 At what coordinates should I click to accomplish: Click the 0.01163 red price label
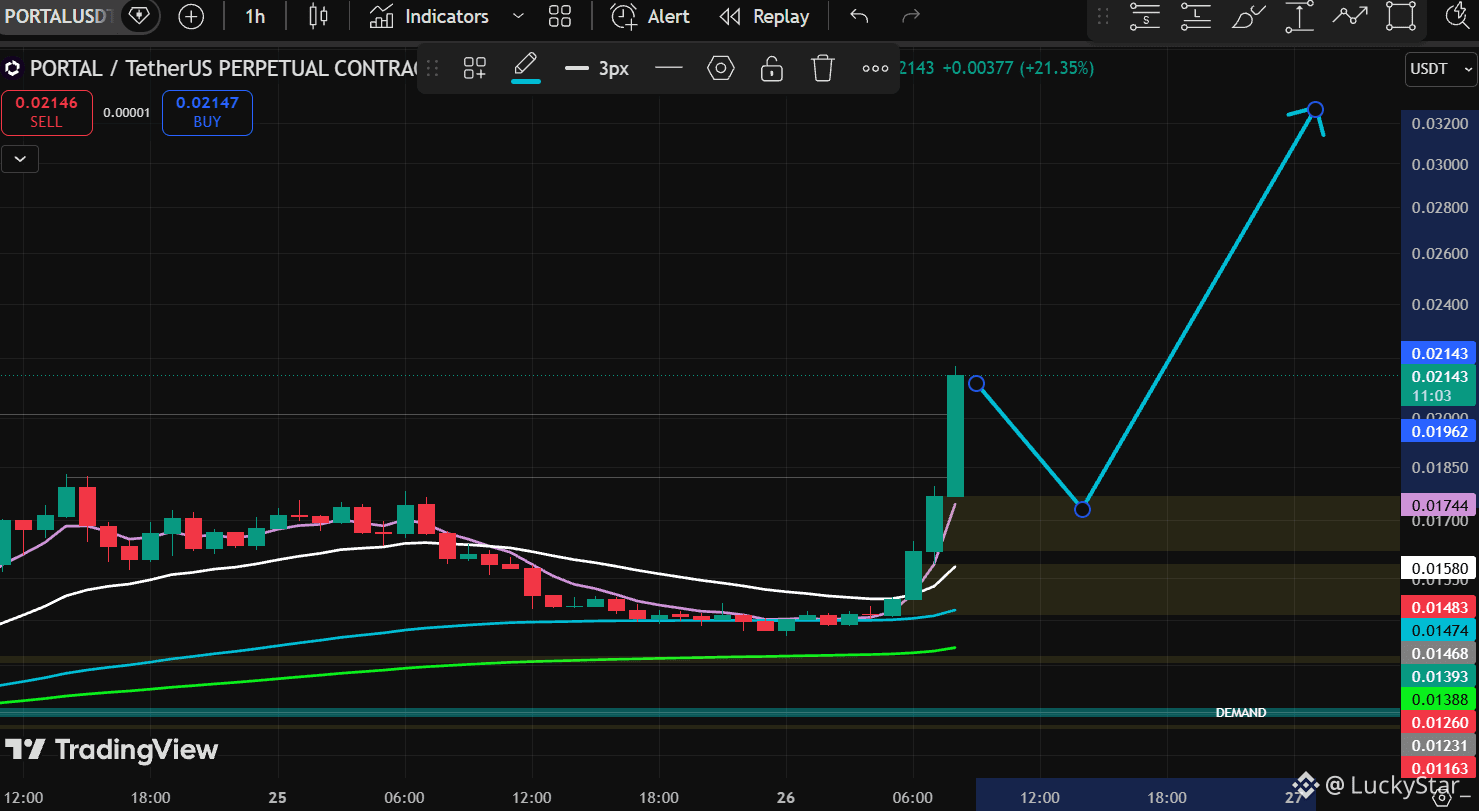click(1439, 768)
